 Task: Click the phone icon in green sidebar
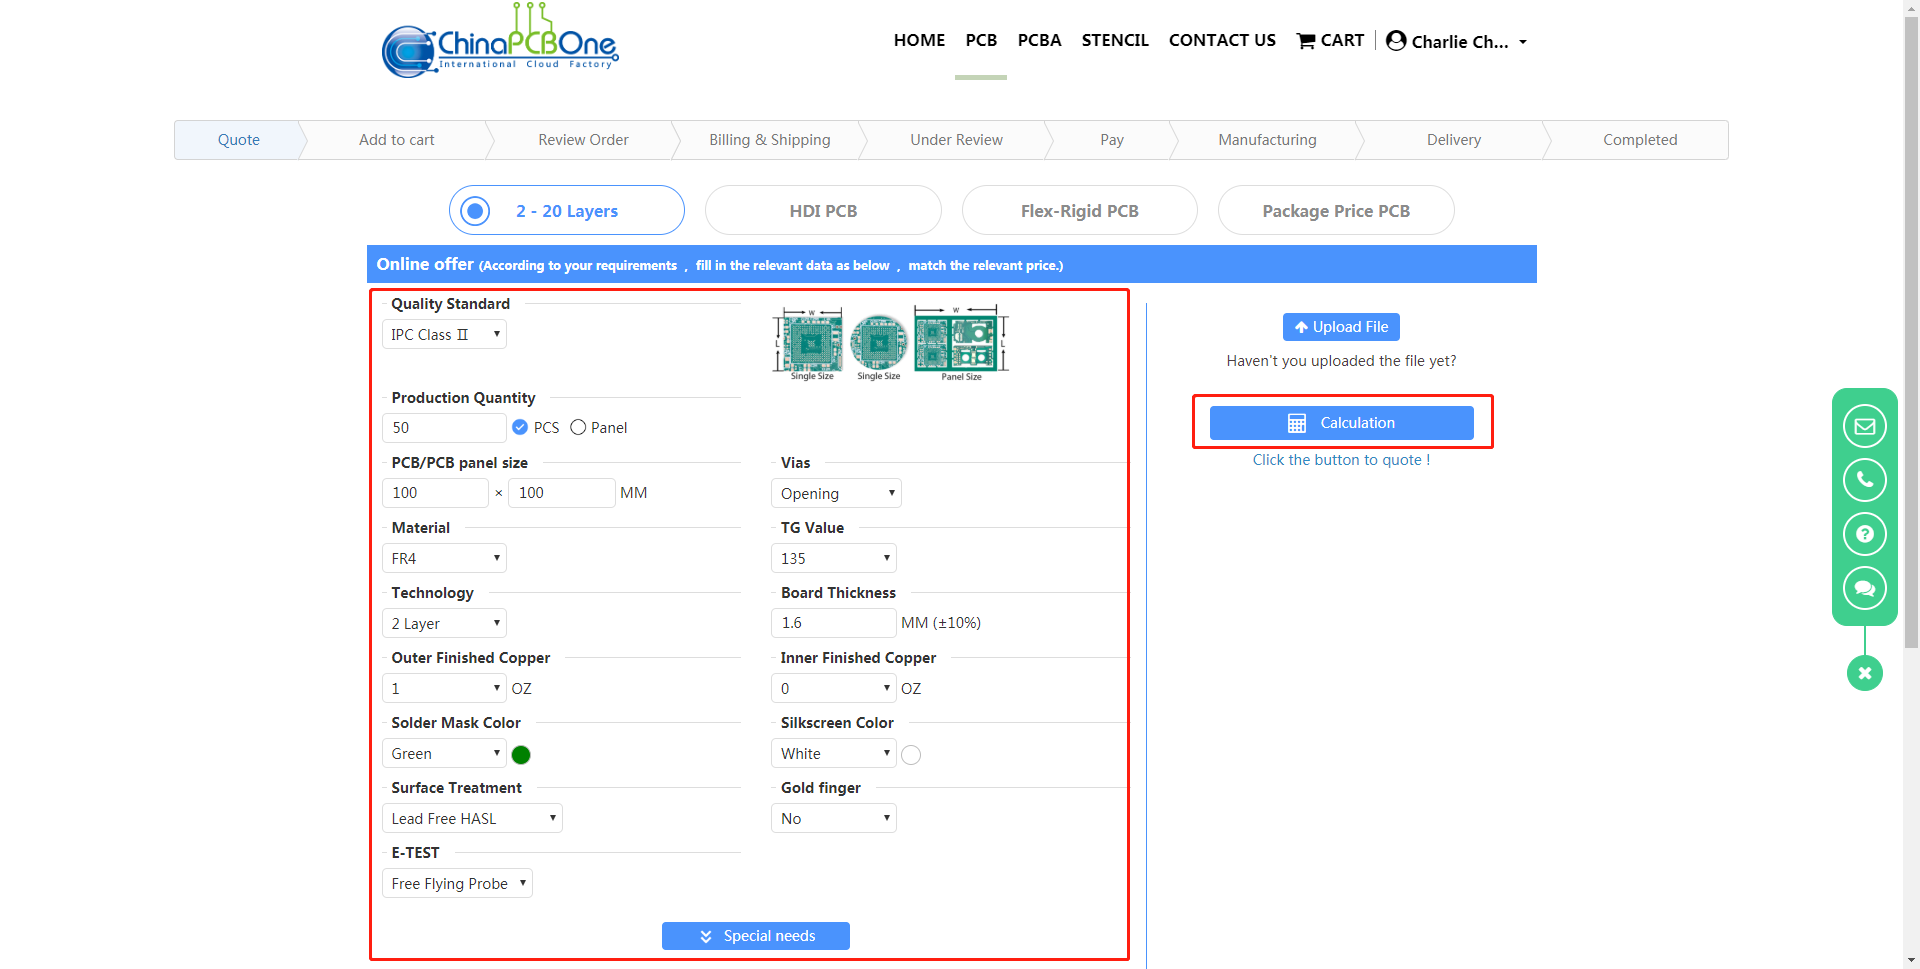click(1864, 480)
